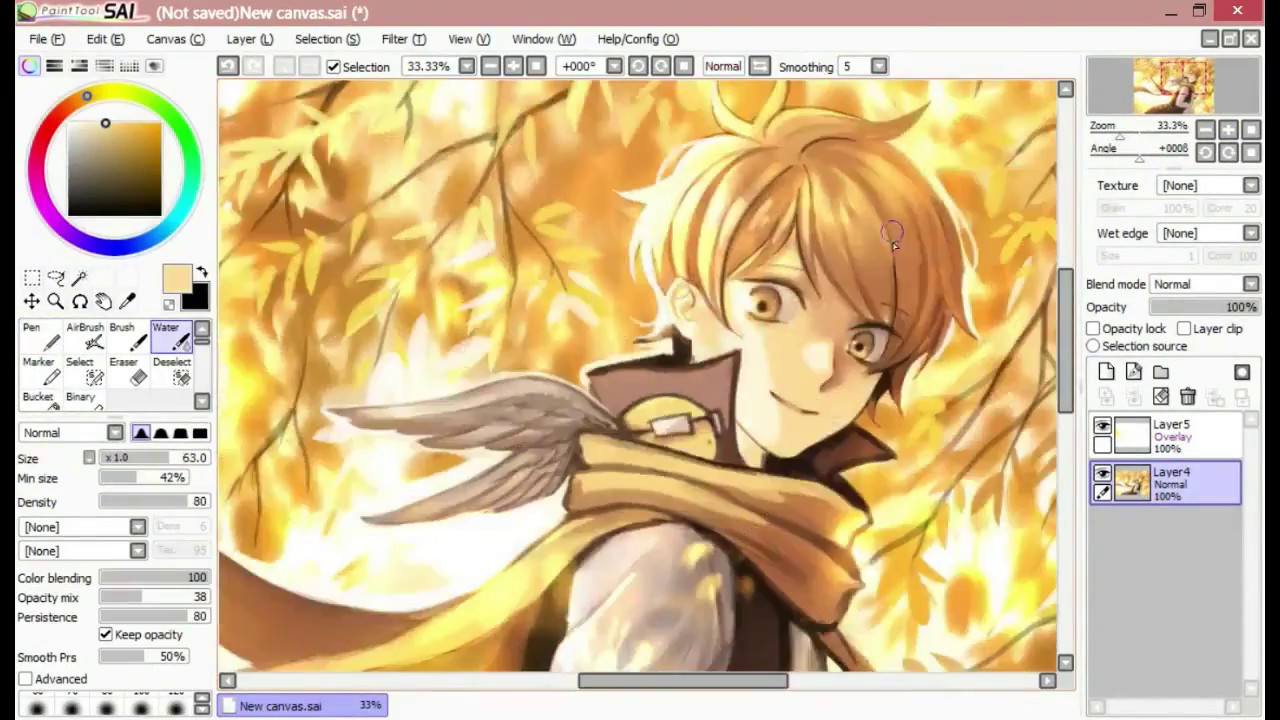Undo the last action in toolbar
The width and height of the screenshot is (1280, 720).
[228, 66]
